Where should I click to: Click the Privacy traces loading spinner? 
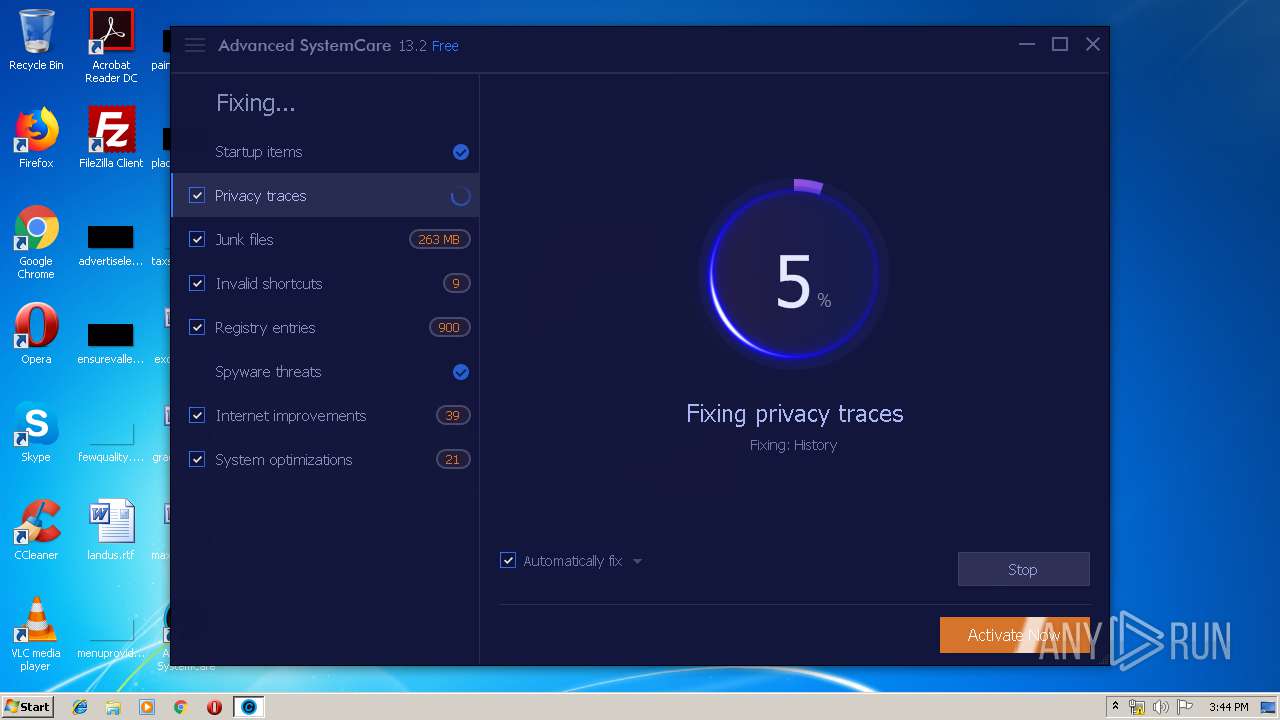(x=461, y=196)
